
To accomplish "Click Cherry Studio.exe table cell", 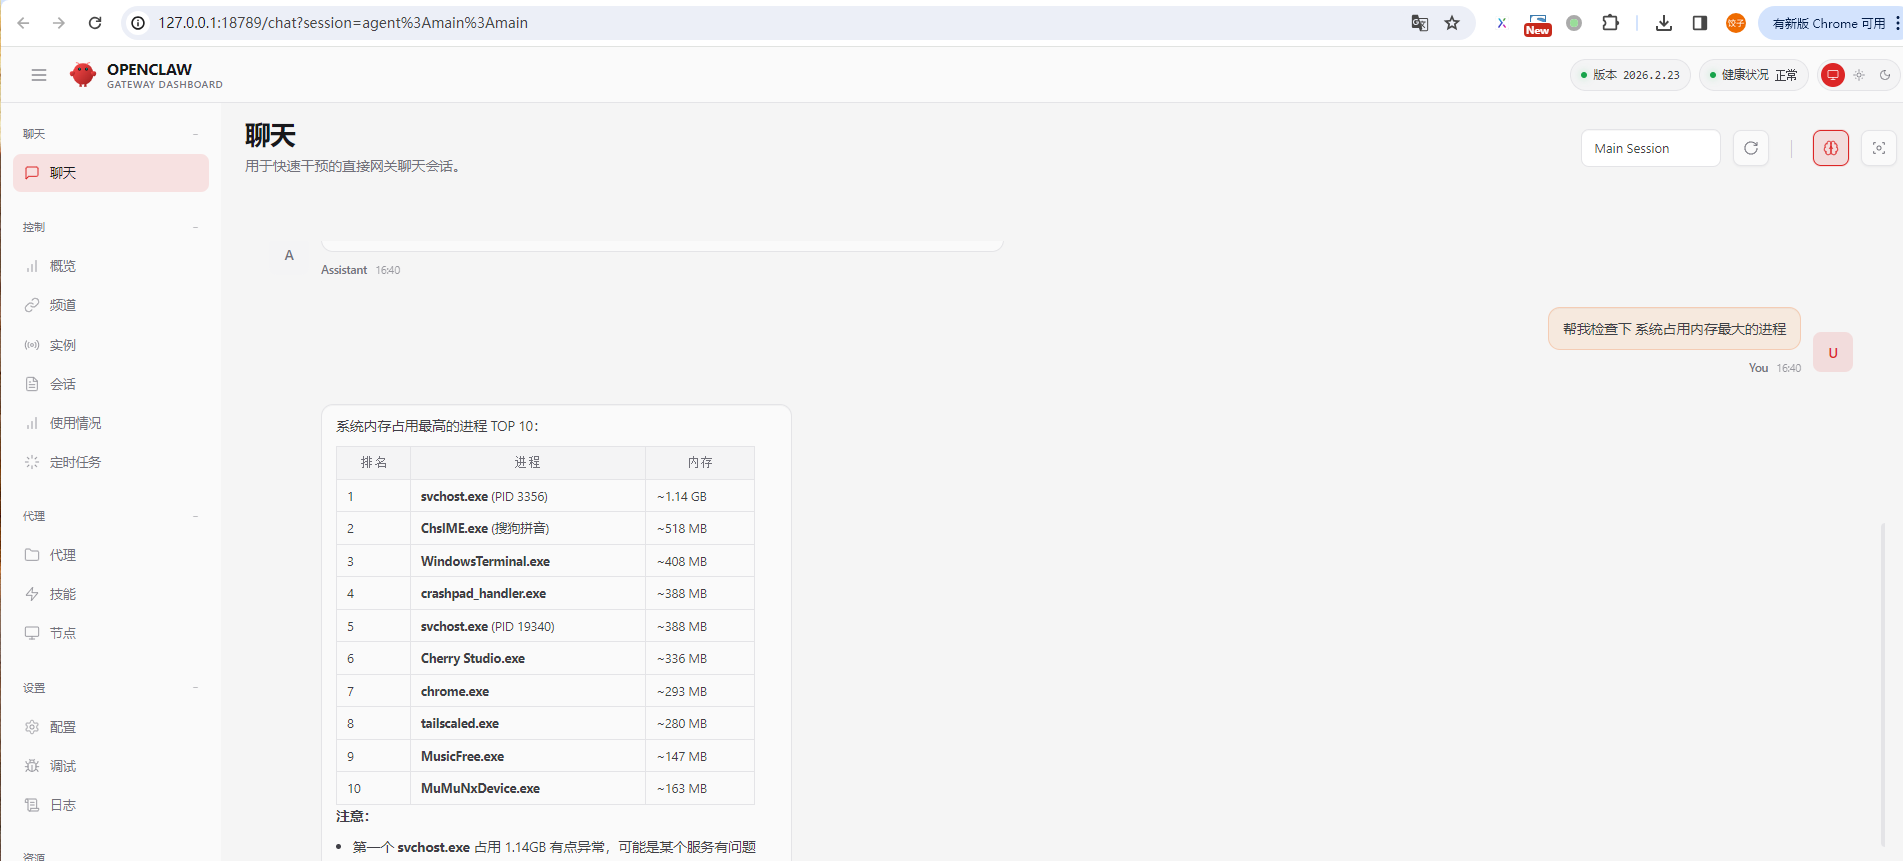I will (527, 658).
